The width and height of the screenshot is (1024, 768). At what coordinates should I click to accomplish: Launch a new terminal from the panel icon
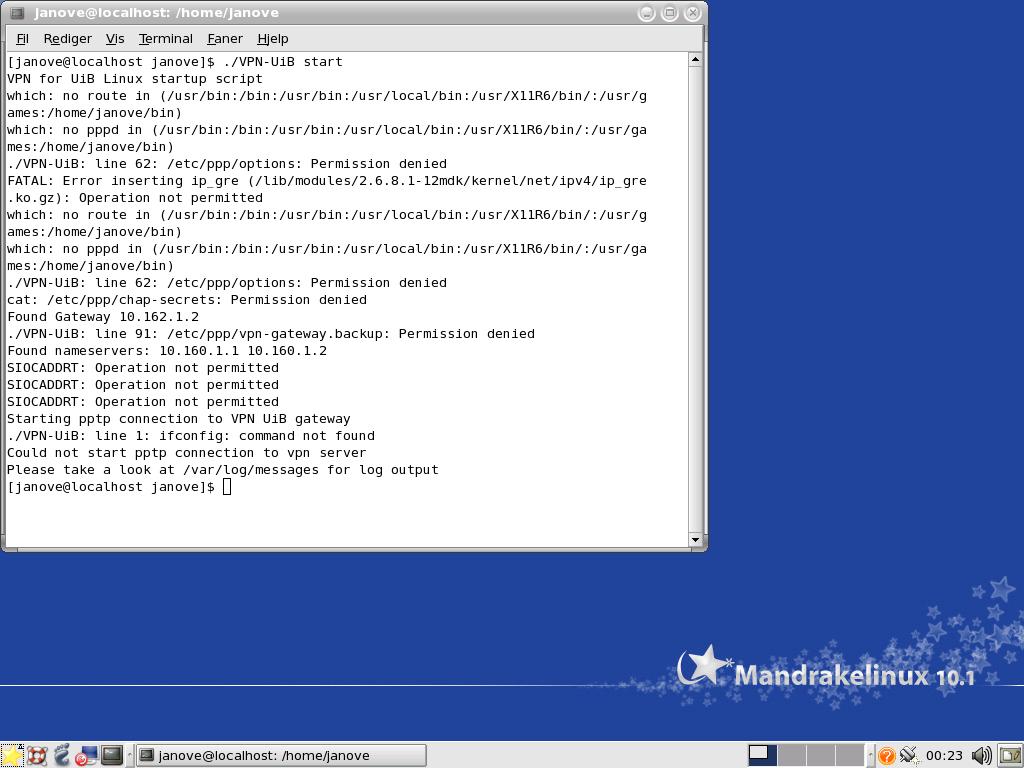pos(112,755)
